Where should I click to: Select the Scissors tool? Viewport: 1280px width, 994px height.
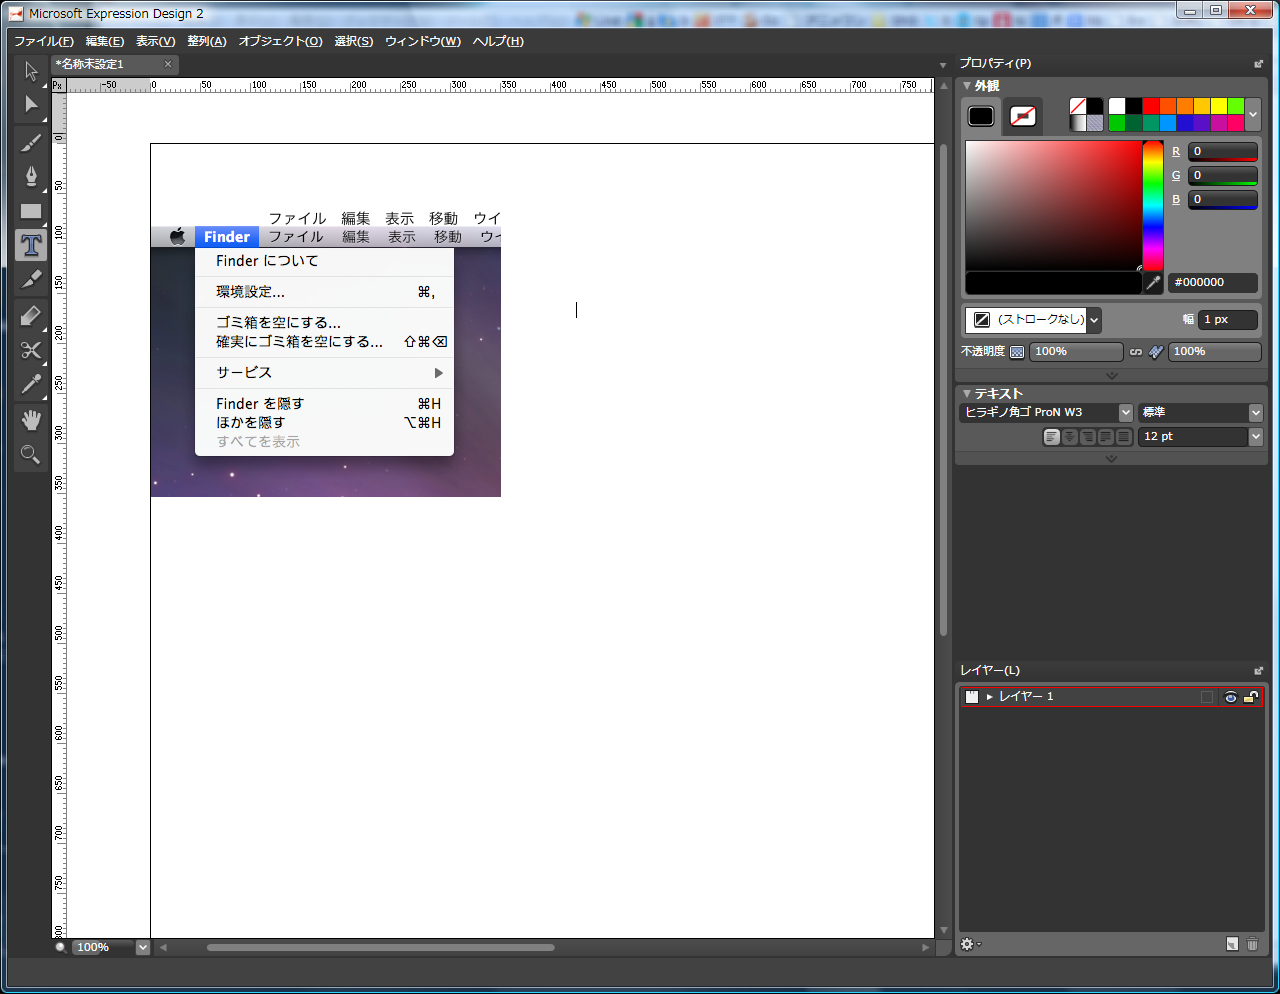(x=31, y=350)
